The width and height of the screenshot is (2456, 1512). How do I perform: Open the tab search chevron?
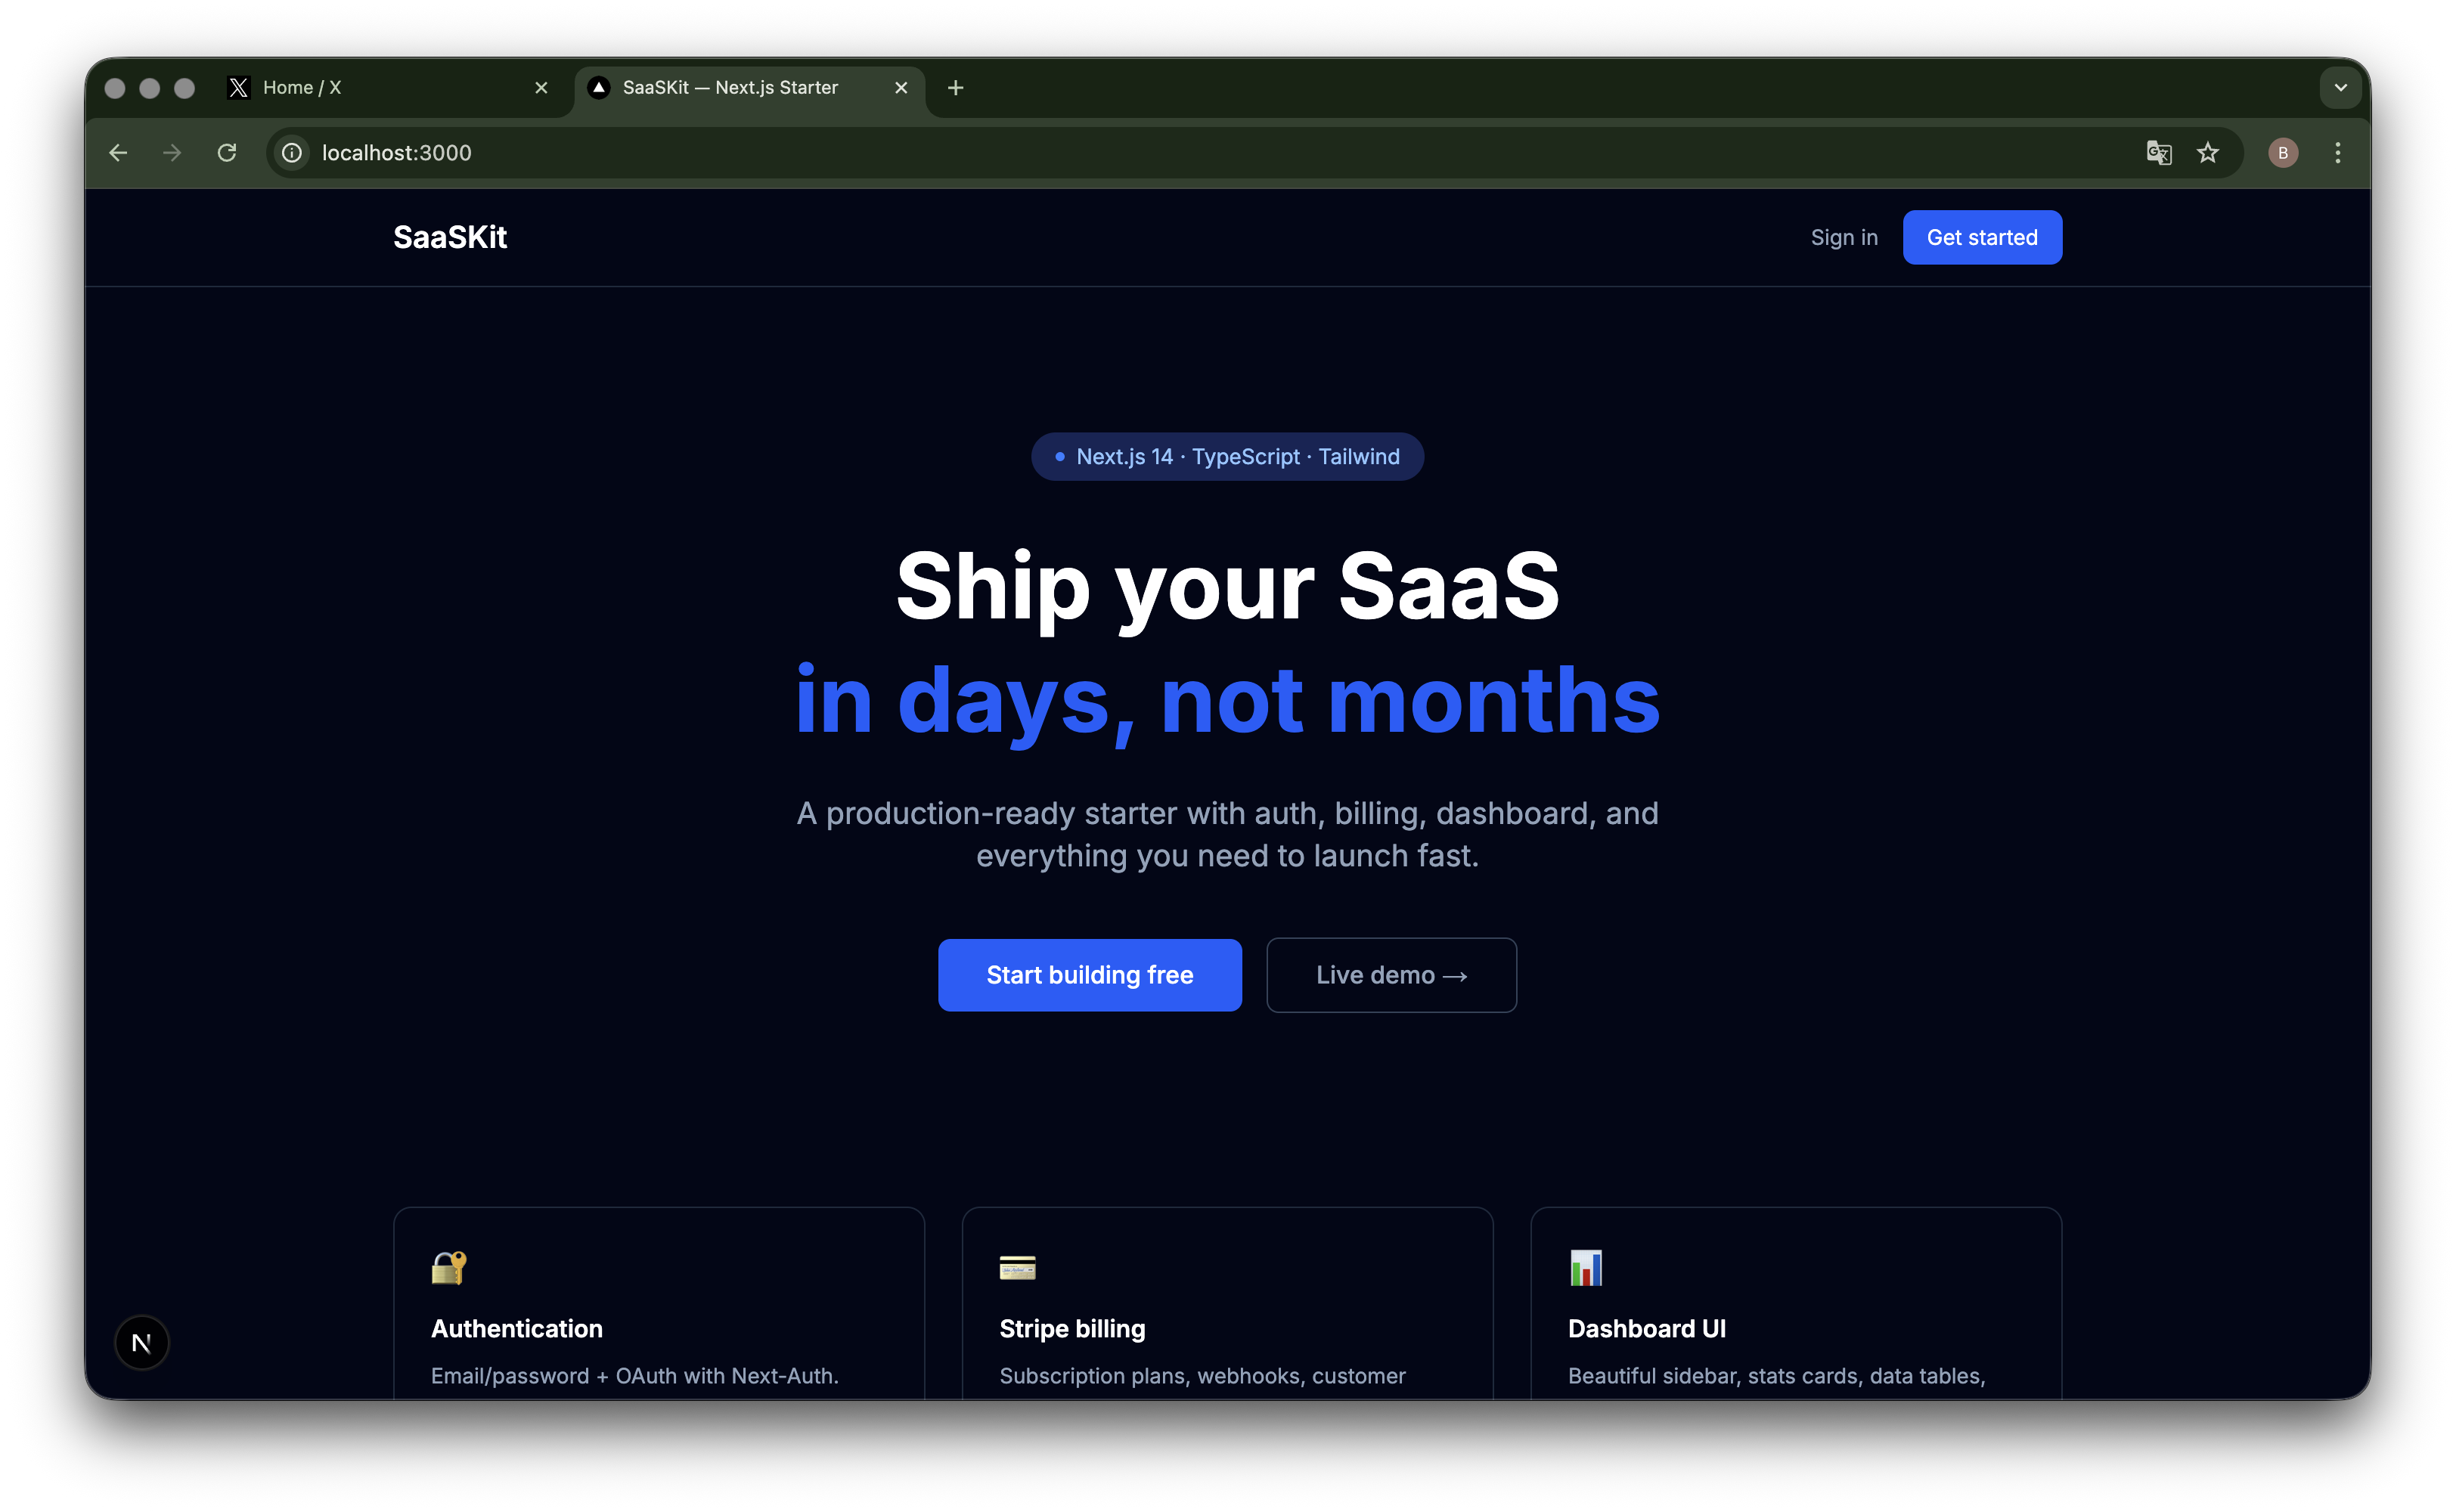click(x=2340, y=87)
